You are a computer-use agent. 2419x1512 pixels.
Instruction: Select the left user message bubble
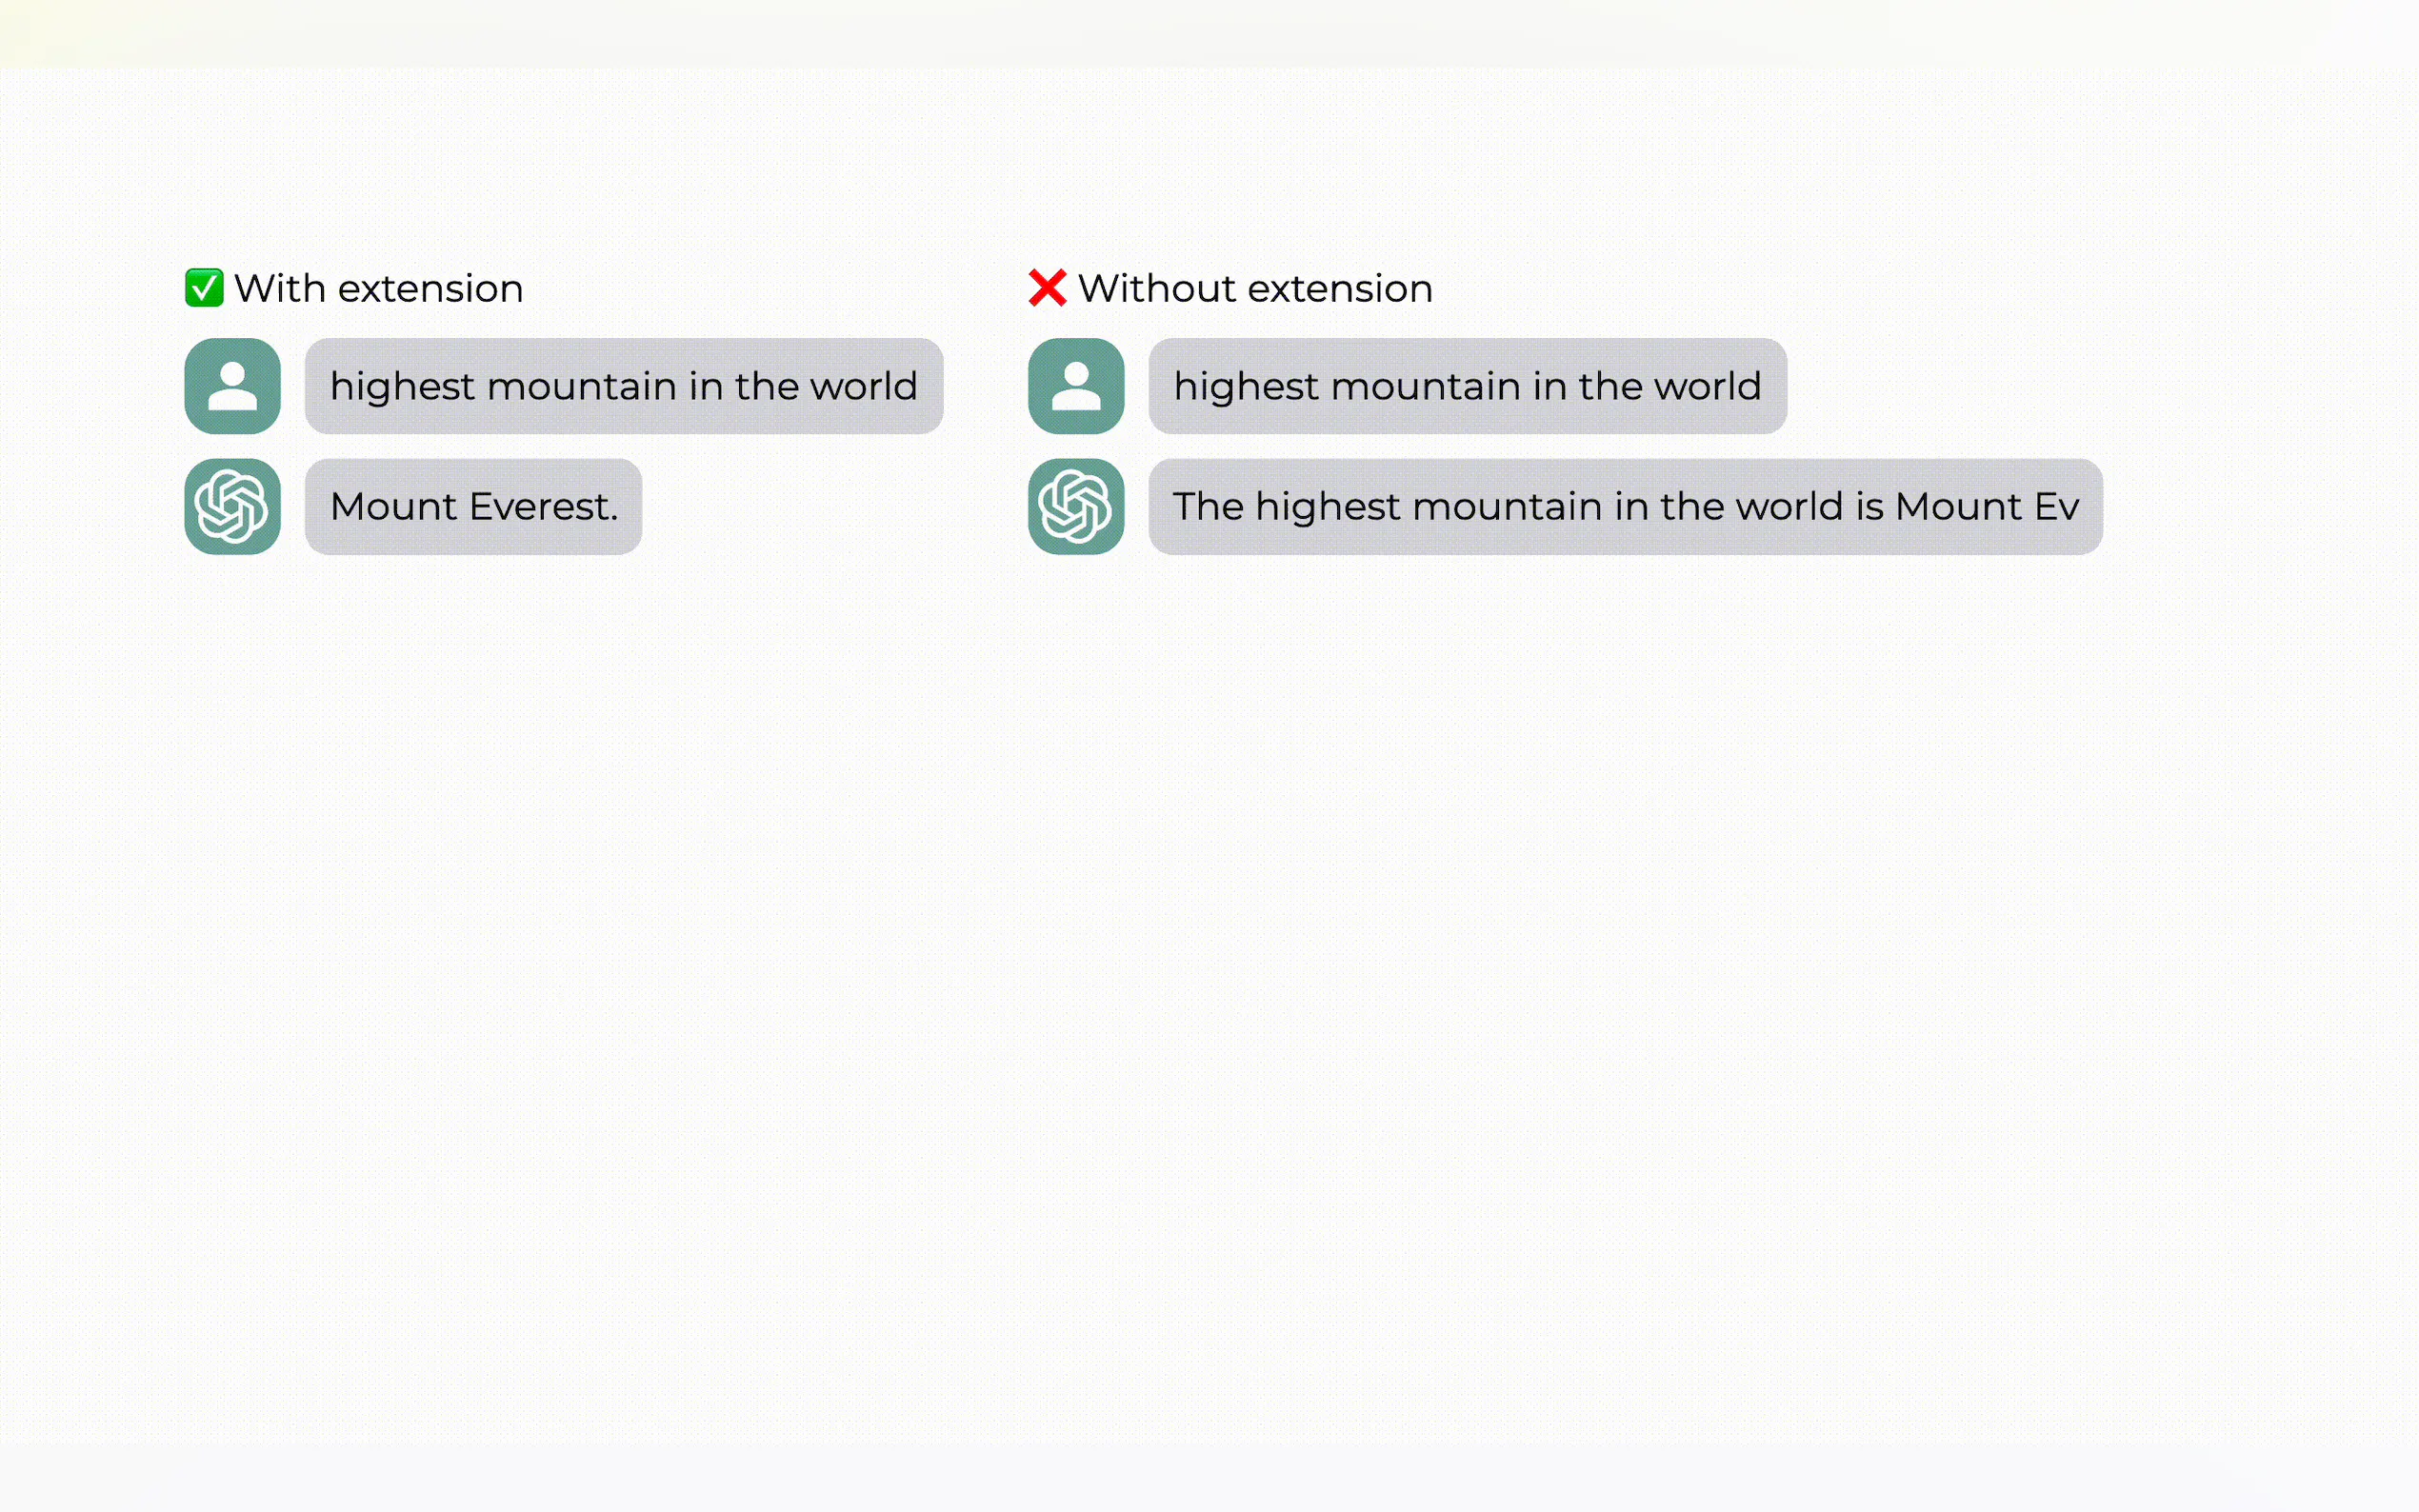(623, 386)
